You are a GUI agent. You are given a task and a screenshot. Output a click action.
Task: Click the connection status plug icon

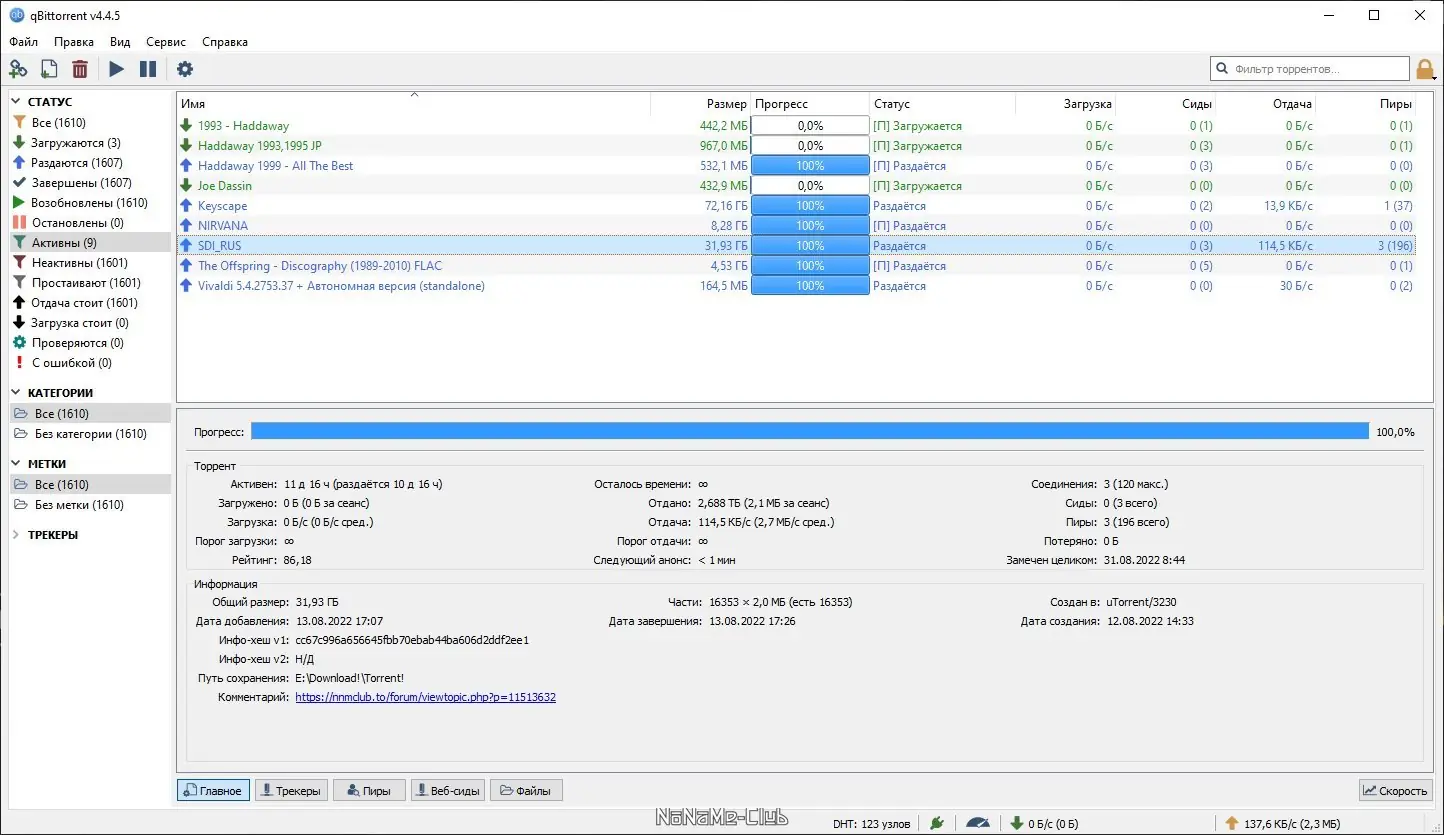point(937,823)
